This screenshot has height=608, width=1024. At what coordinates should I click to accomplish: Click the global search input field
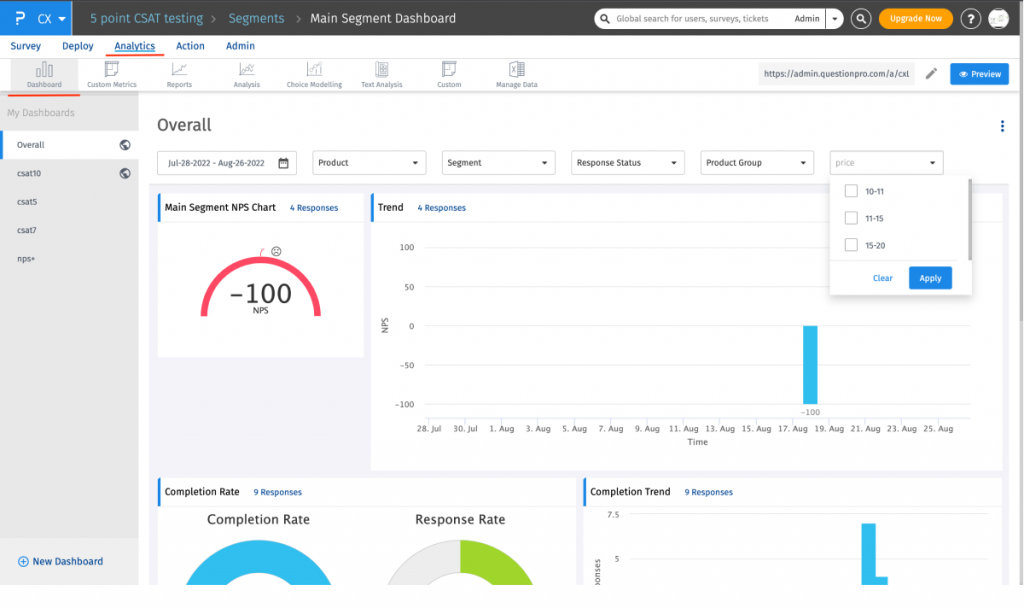(x=692, y=18)
